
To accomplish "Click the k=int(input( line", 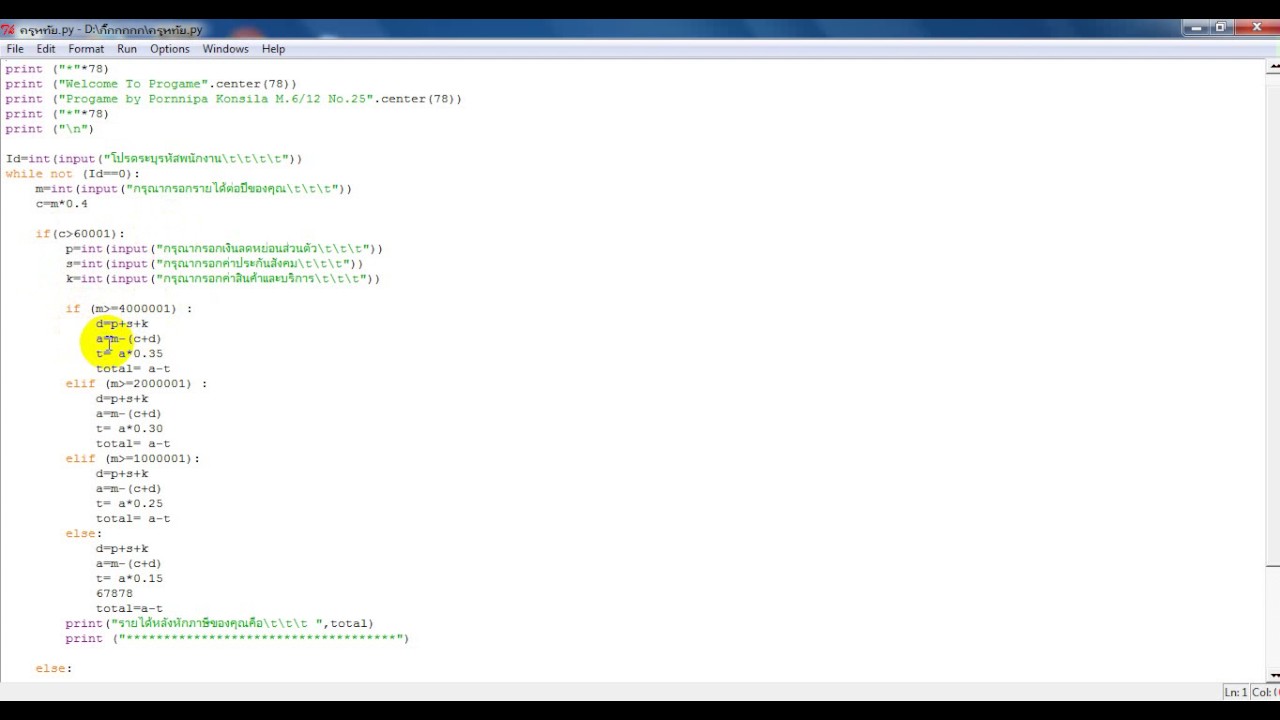I will click(x=222, y=279).
